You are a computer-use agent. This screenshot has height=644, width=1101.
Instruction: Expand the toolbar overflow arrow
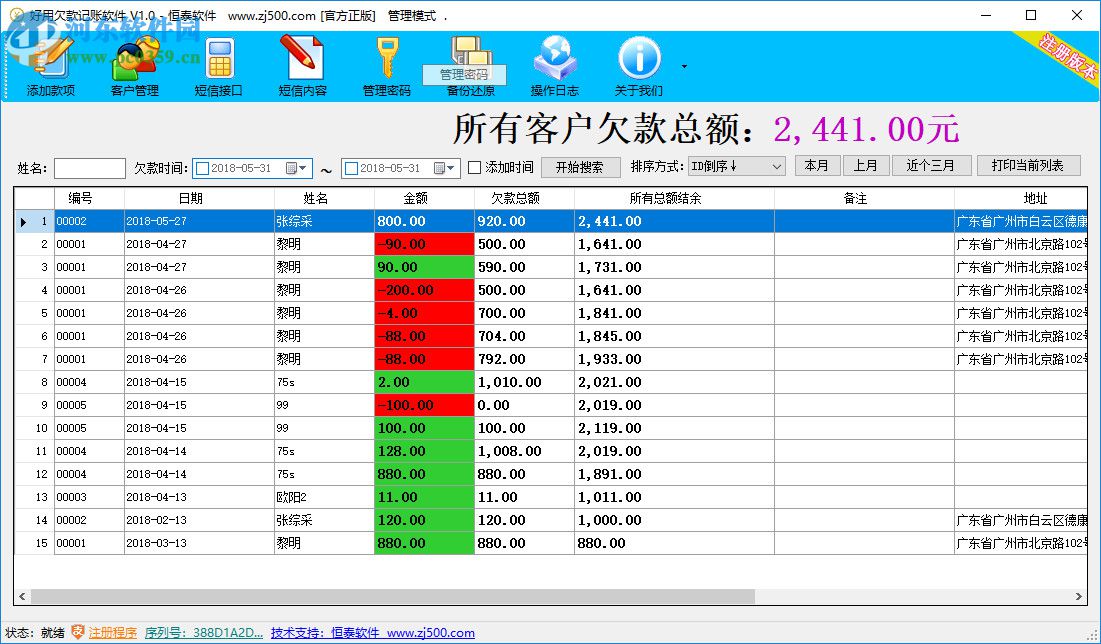tap(684, 67)
